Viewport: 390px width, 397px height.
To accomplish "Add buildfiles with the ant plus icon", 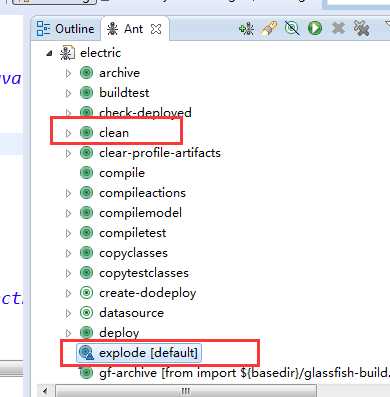I will (x=247, y=29).
